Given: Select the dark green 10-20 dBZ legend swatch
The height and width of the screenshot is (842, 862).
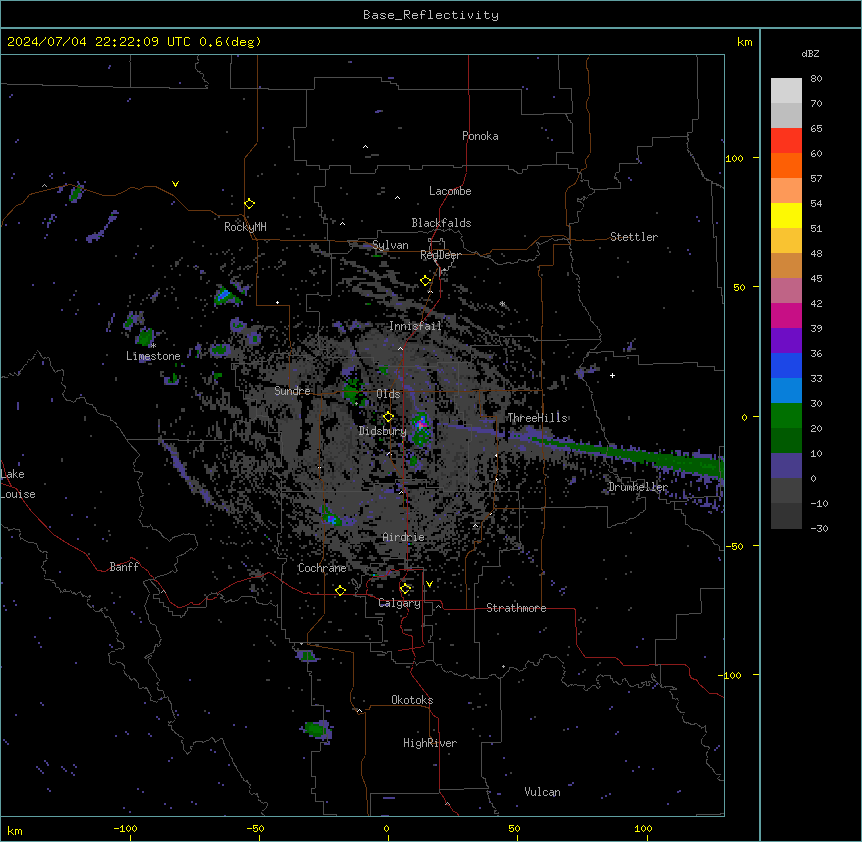Looking at the screenshot, I should [786, 441].
